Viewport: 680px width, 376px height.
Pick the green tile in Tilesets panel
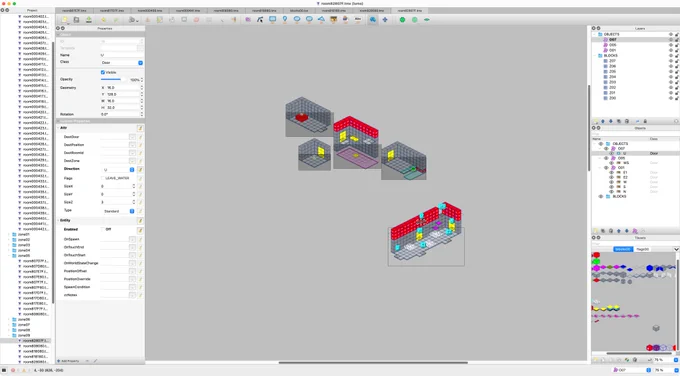click(596, 262)
